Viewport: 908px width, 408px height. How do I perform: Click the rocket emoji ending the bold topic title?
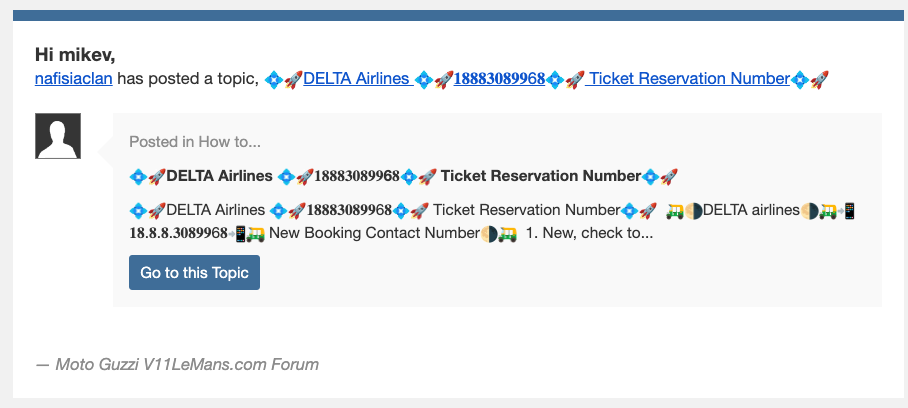pyautogui.click(x=670, y=176)
